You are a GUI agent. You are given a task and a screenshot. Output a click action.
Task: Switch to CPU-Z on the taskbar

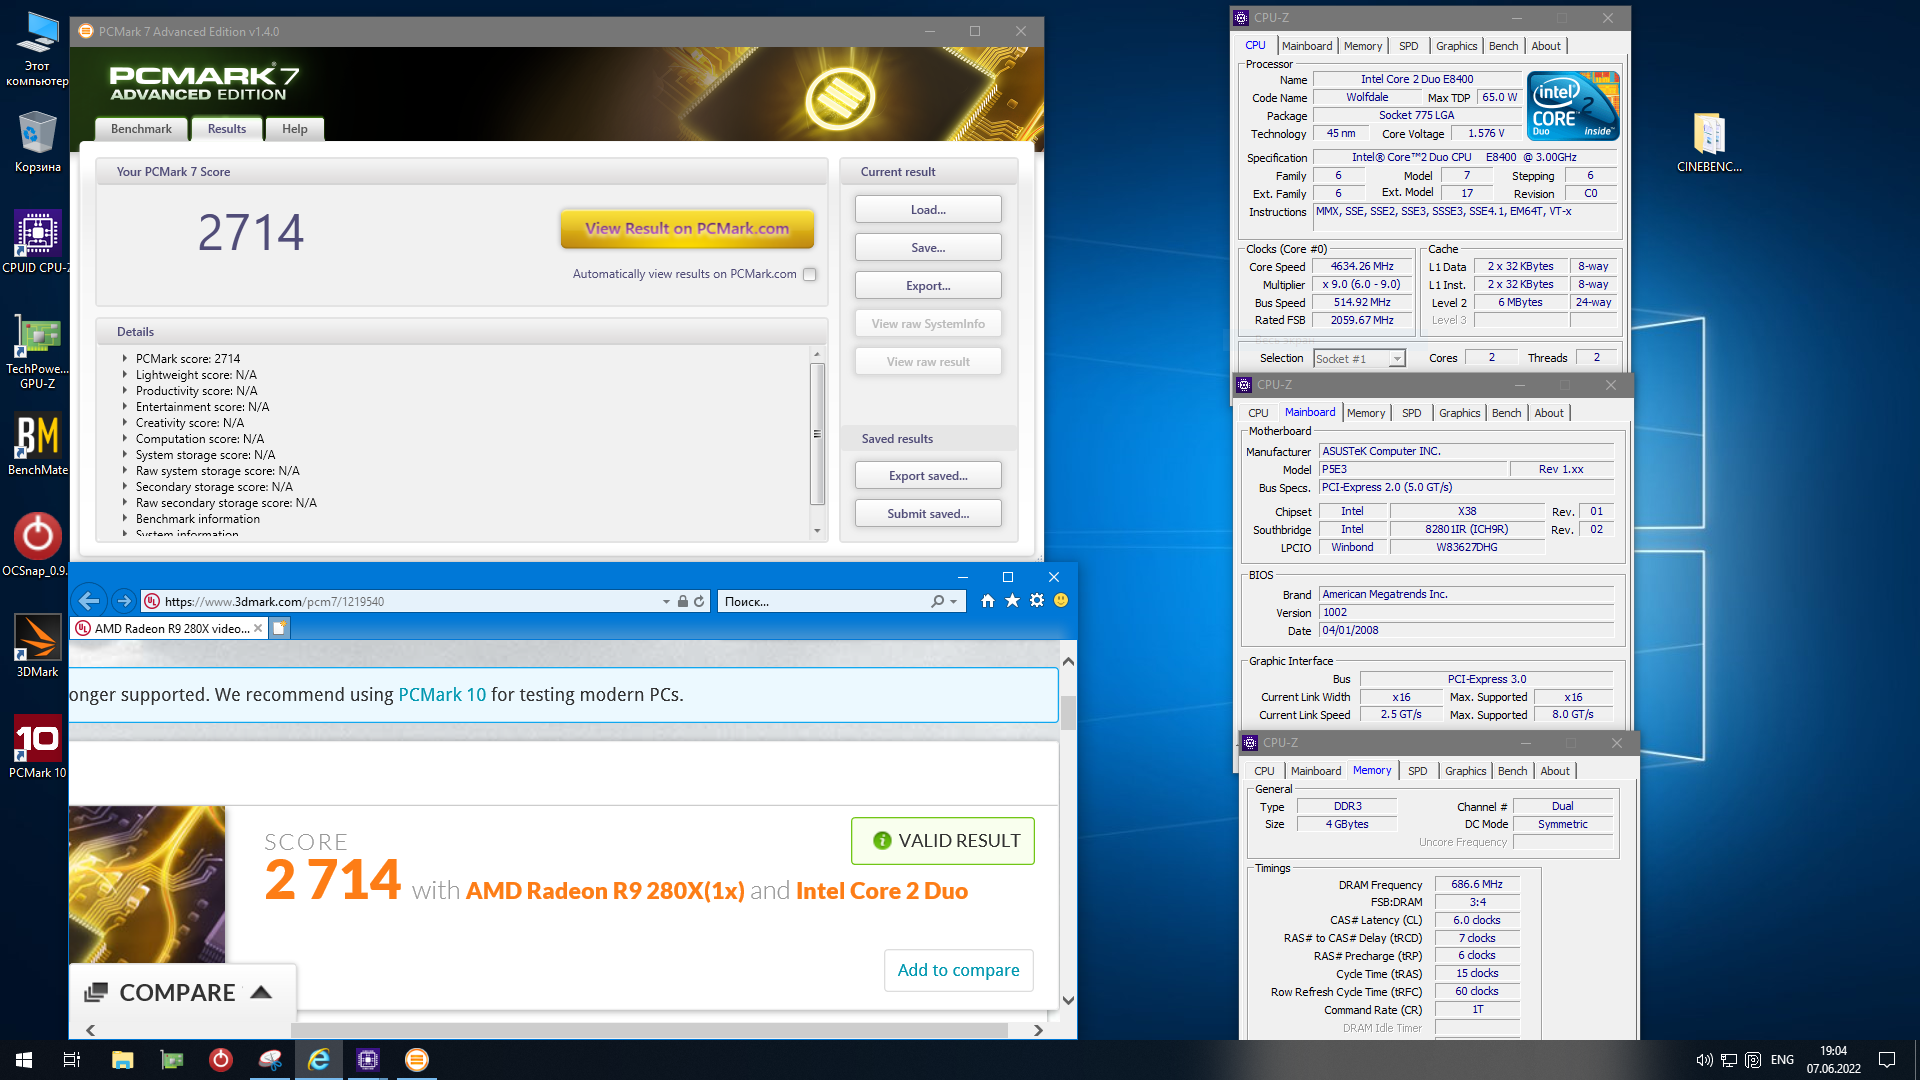click(x=368, y=1060)
